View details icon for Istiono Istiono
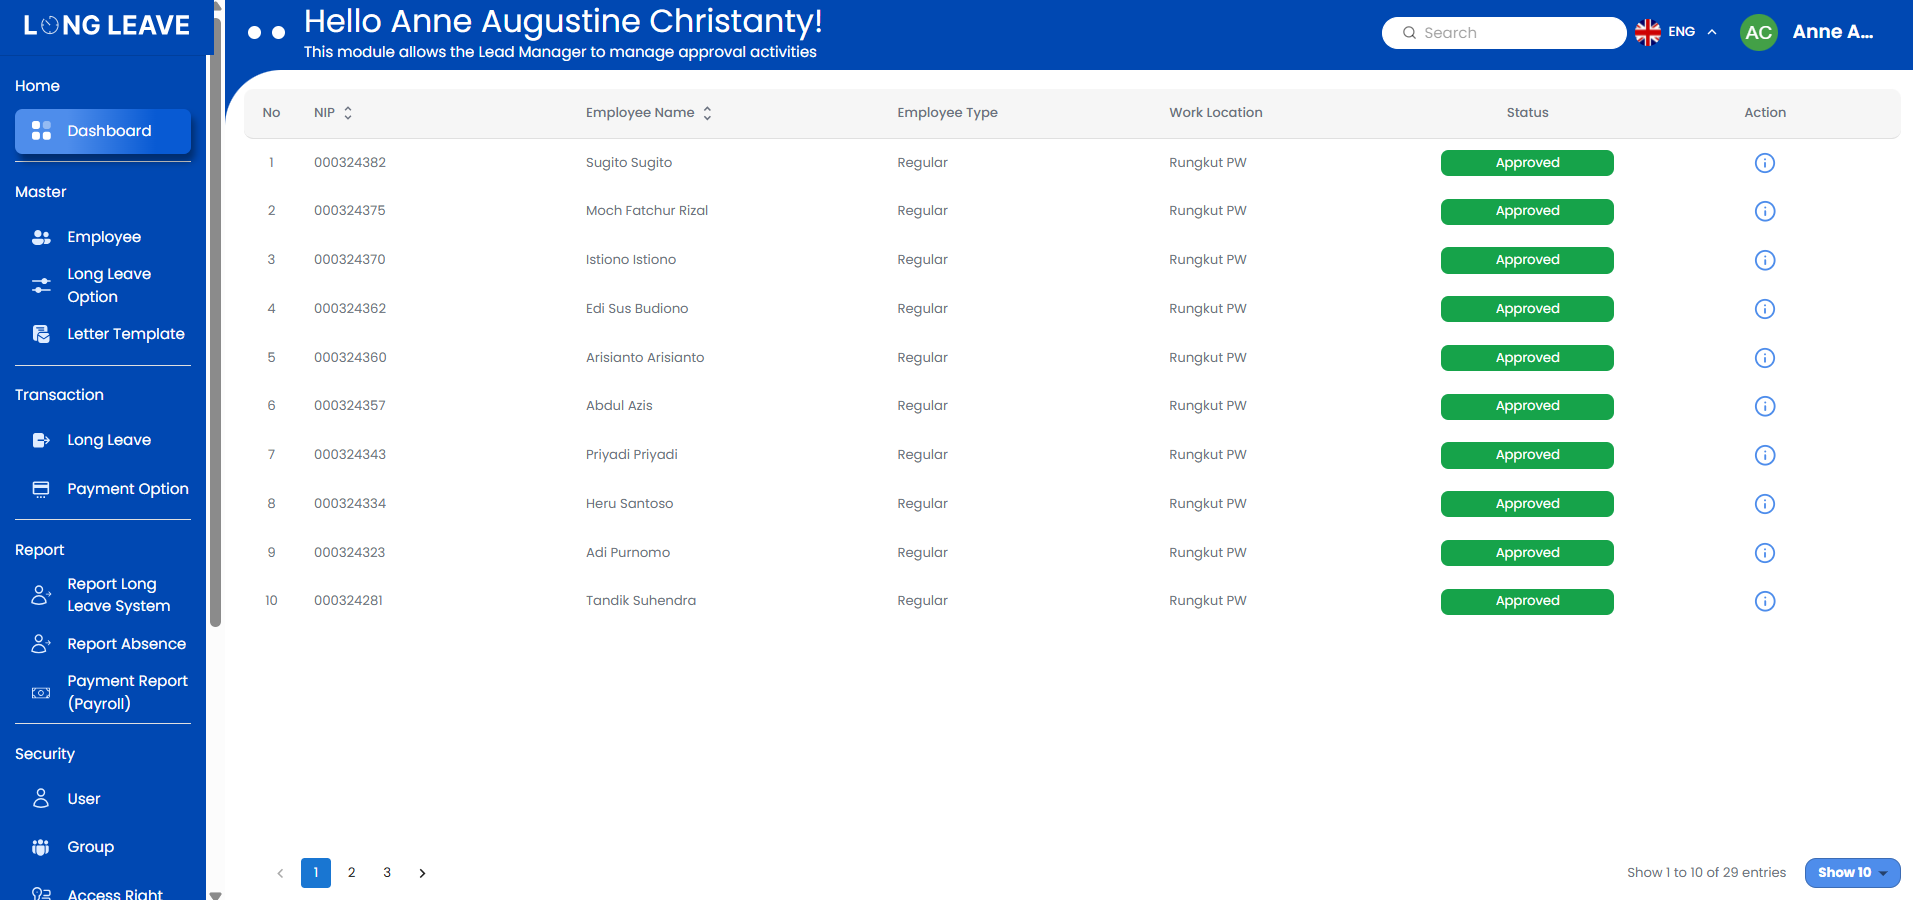 coord(1765,260)
